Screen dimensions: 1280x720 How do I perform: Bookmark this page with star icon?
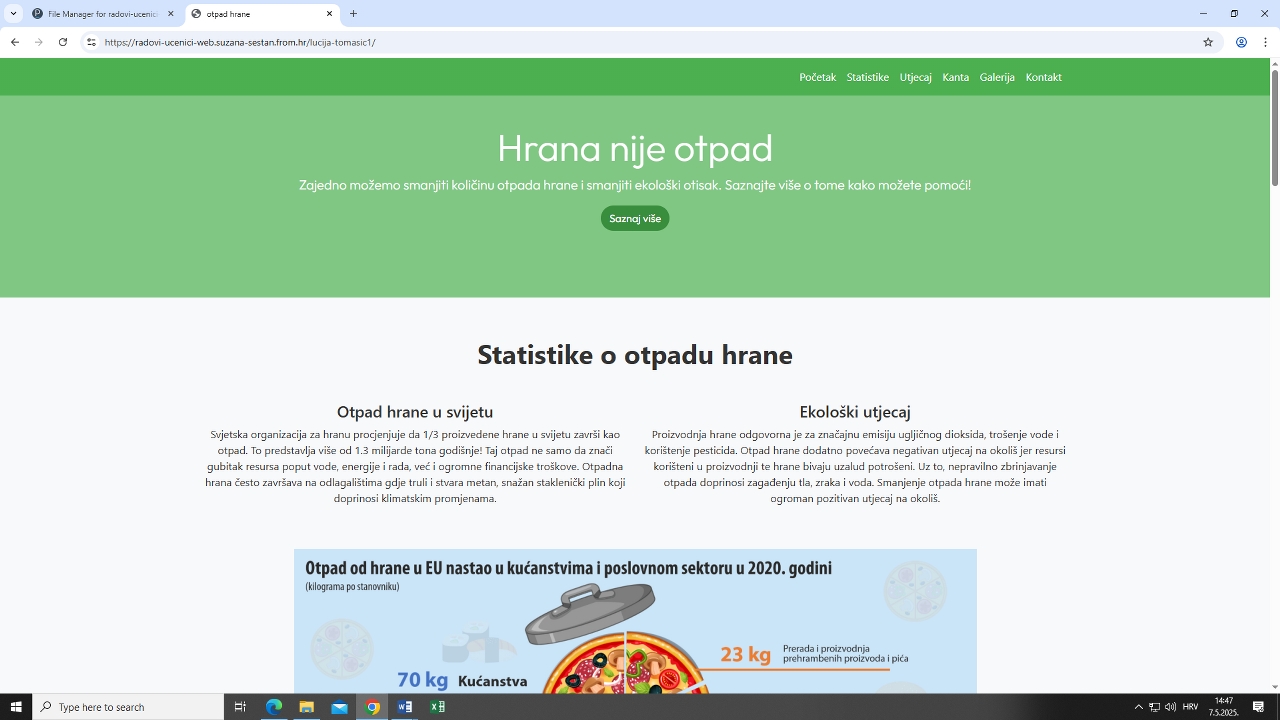[x=1208, y=42]
